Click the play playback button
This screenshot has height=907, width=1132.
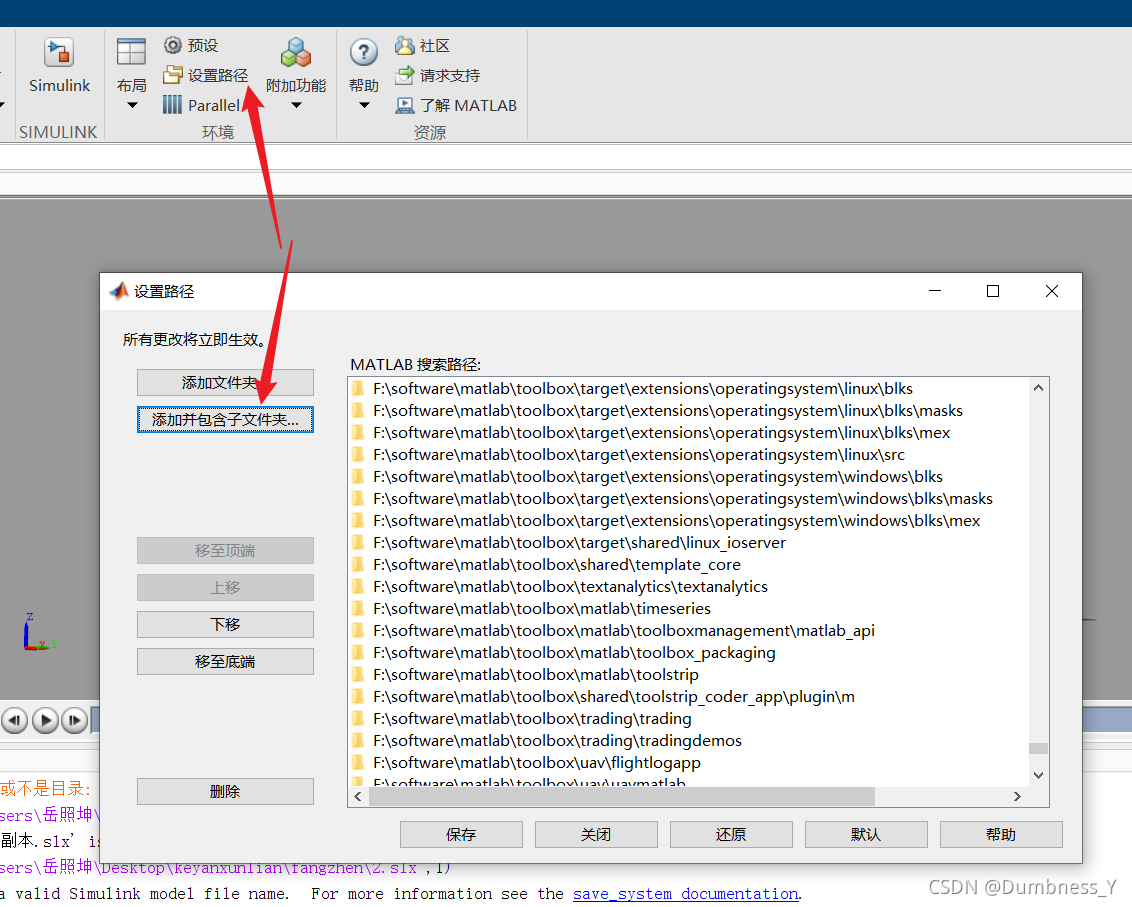[x=45, y=721]
